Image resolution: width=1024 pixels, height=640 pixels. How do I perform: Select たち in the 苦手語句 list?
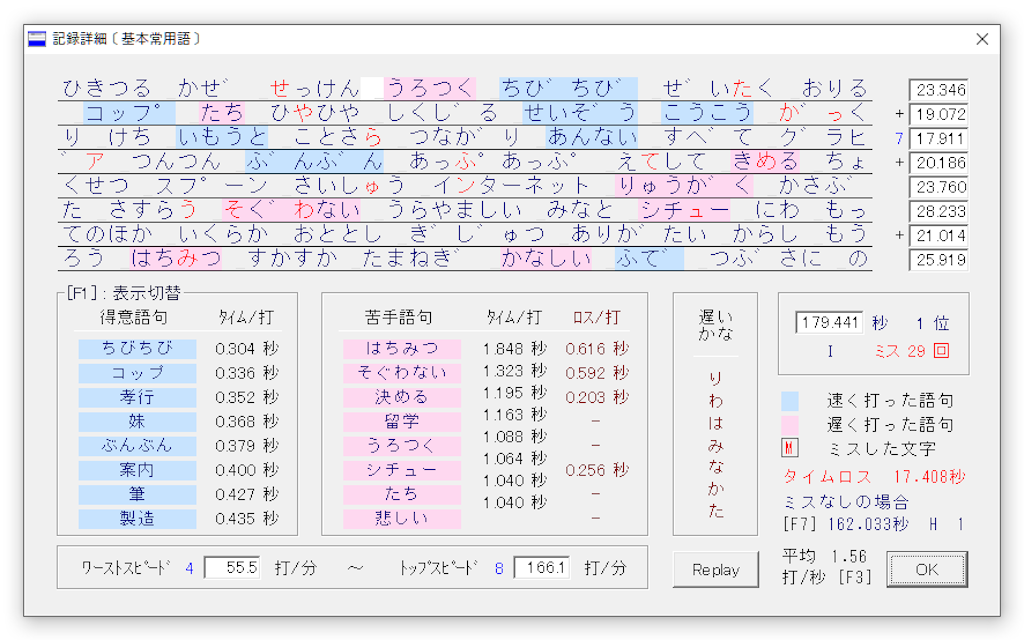tap(402, 494)
